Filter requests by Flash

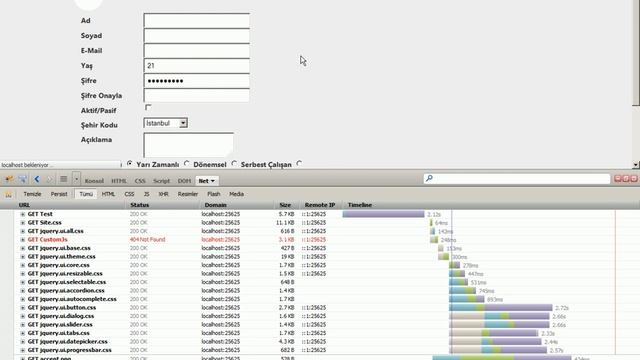(x=213, y=194)
